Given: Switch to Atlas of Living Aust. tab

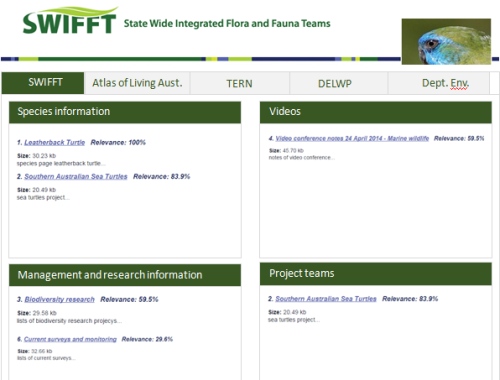Looking at the screenshot, I should pos(137,83).
